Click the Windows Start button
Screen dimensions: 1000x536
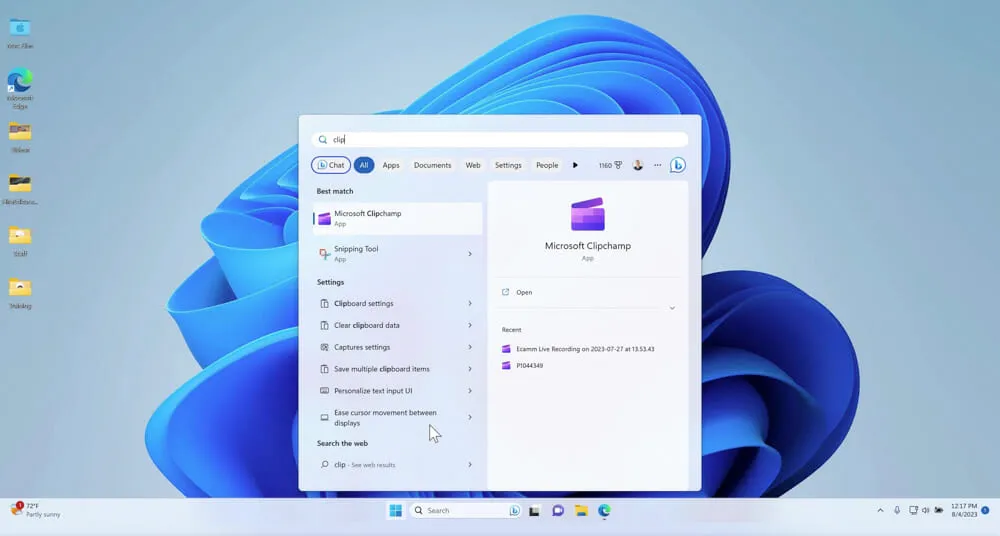(x=396, y=511)
